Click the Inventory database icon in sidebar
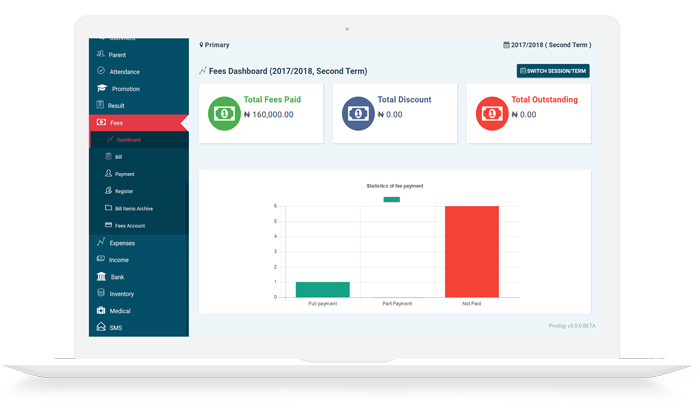Image resolution: width=700 pixels, height=410 pixels. [x=101, y=293]
